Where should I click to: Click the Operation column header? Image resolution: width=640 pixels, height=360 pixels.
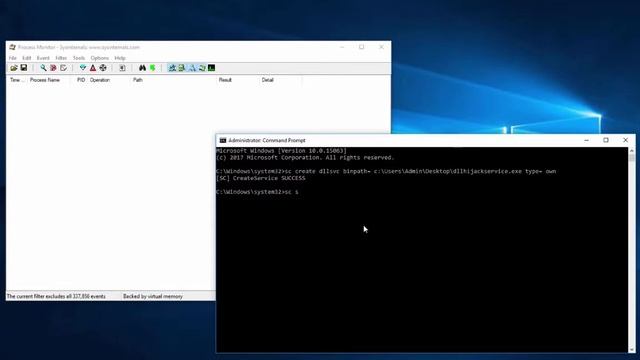(109, 80)
